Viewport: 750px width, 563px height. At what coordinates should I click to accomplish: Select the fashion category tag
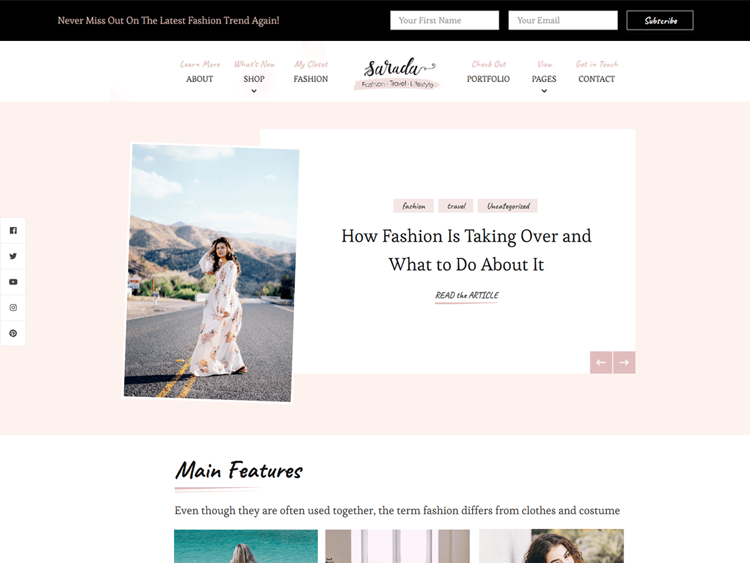point(413,206)
